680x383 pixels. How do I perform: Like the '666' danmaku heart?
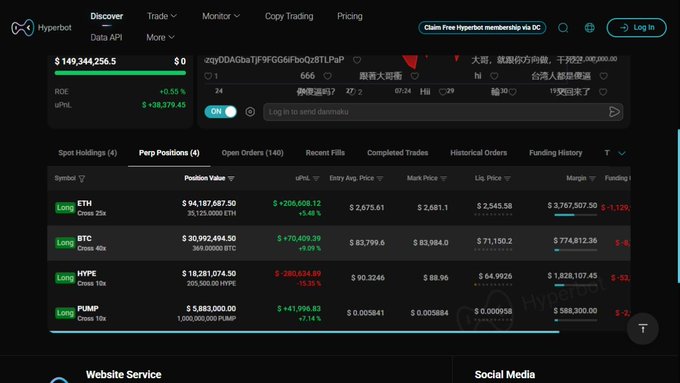point(327,76)
